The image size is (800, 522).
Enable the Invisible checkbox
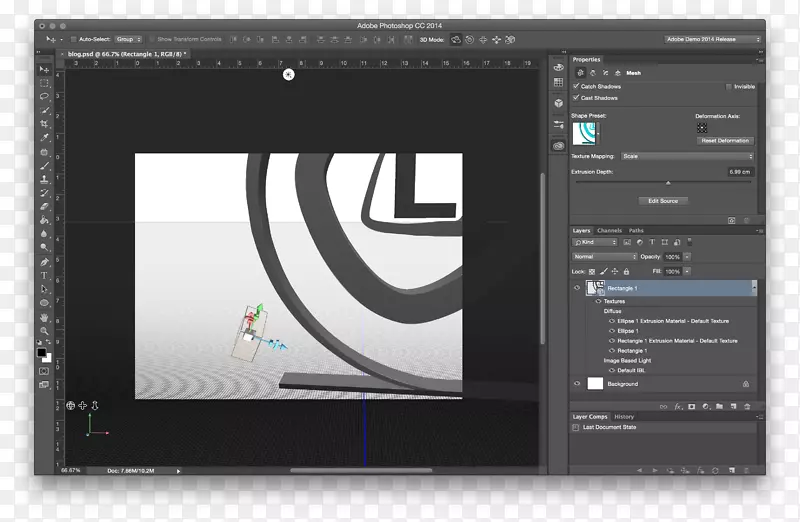pyautogui.click(x=730, y=87)
